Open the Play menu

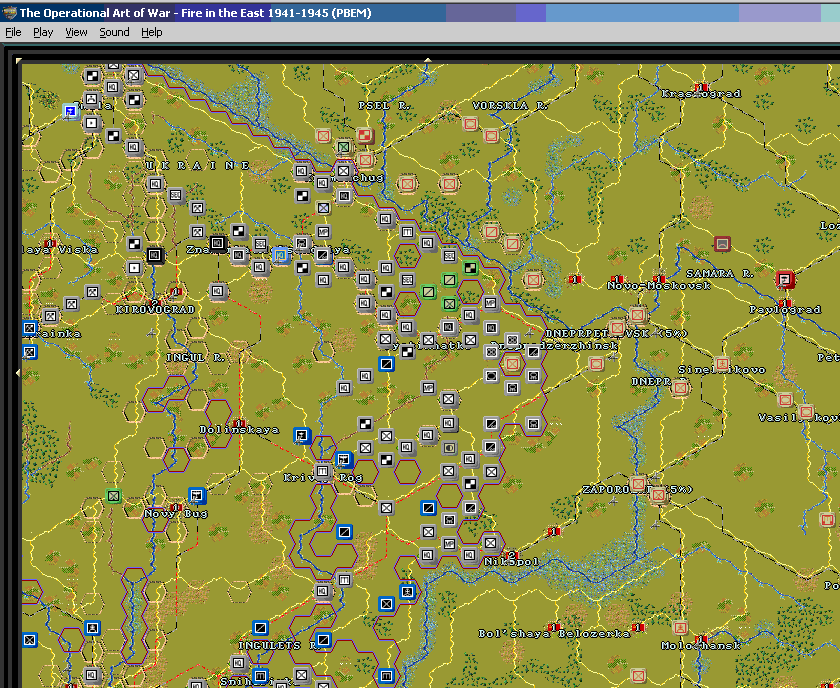(x=43, y=32)
